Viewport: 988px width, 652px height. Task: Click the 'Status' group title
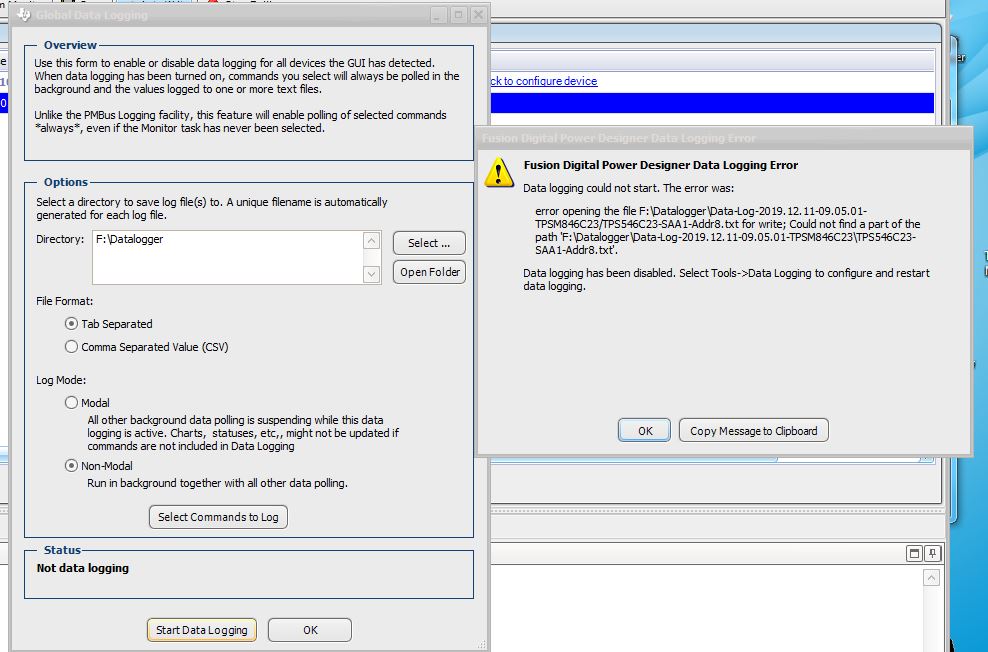click(62, 550)
